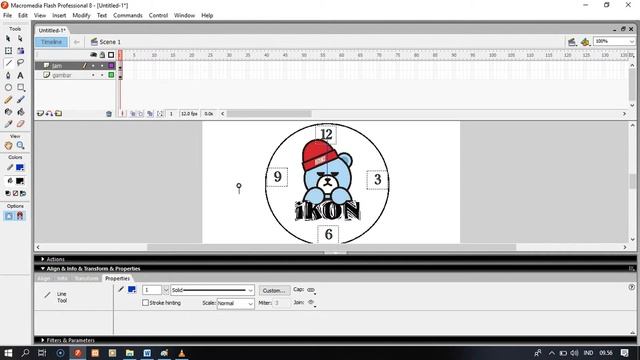Toggle Onion Skin in timeline
The height and width of the screenshot is (360, 640).
pos(133,114)
